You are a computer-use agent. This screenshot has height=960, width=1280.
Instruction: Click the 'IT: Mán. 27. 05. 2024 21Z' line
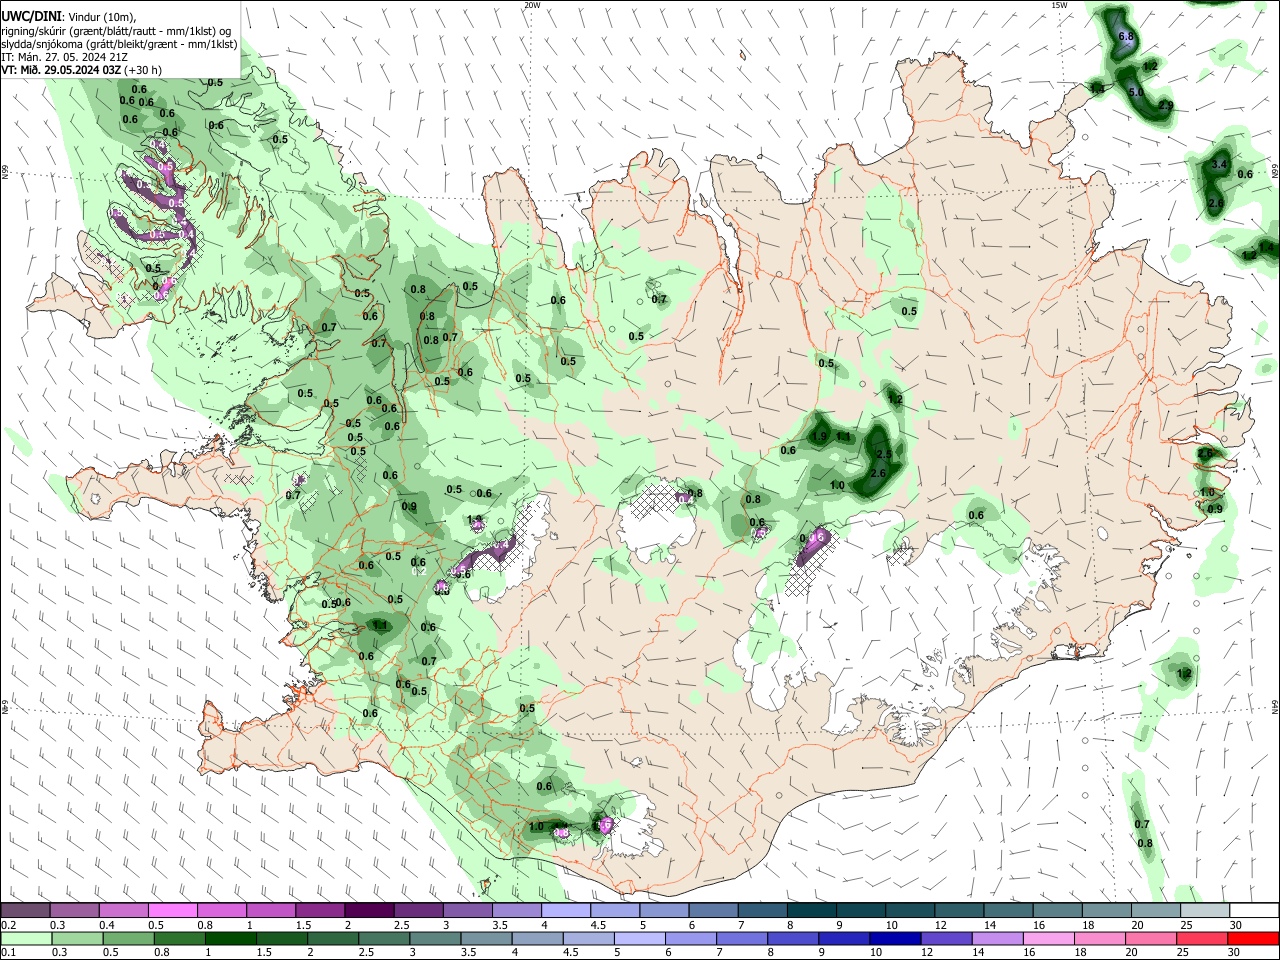pyautogui.click(x=63, y=57)
